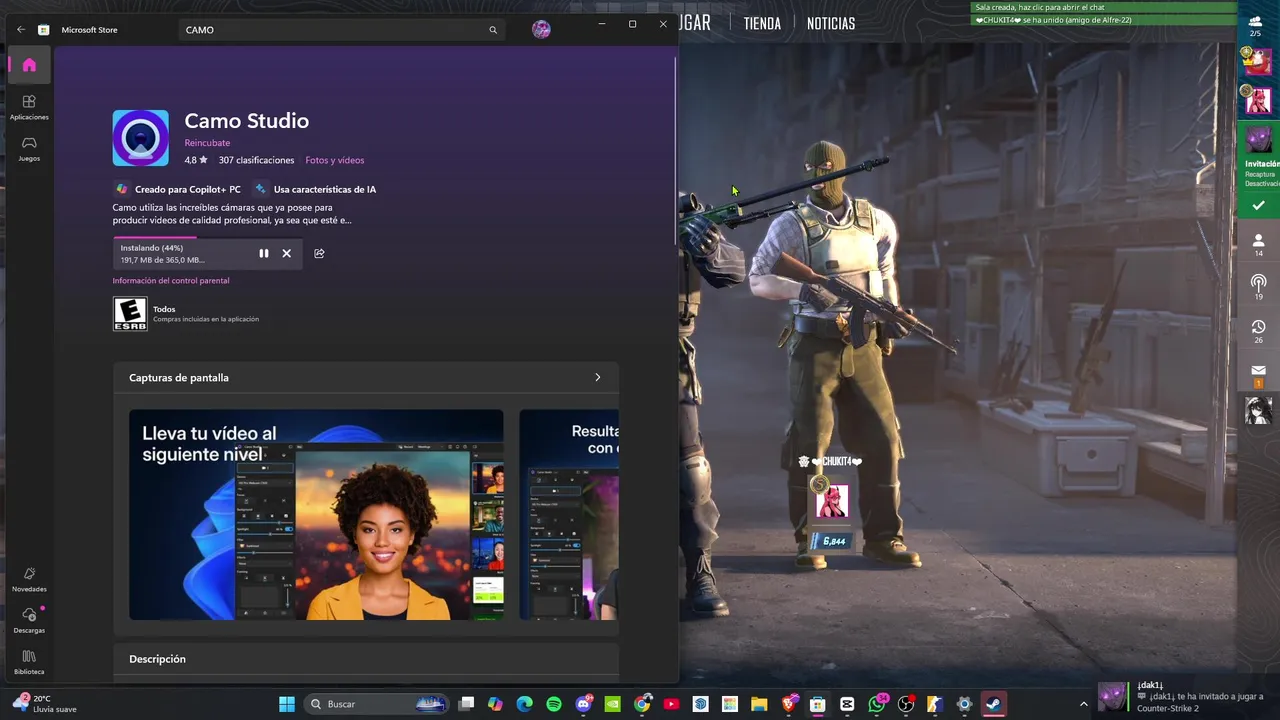Click the lobby player count icon in CS2
The width and height of the screenshot is (1280, 720).
click(x=1255, y=25)
